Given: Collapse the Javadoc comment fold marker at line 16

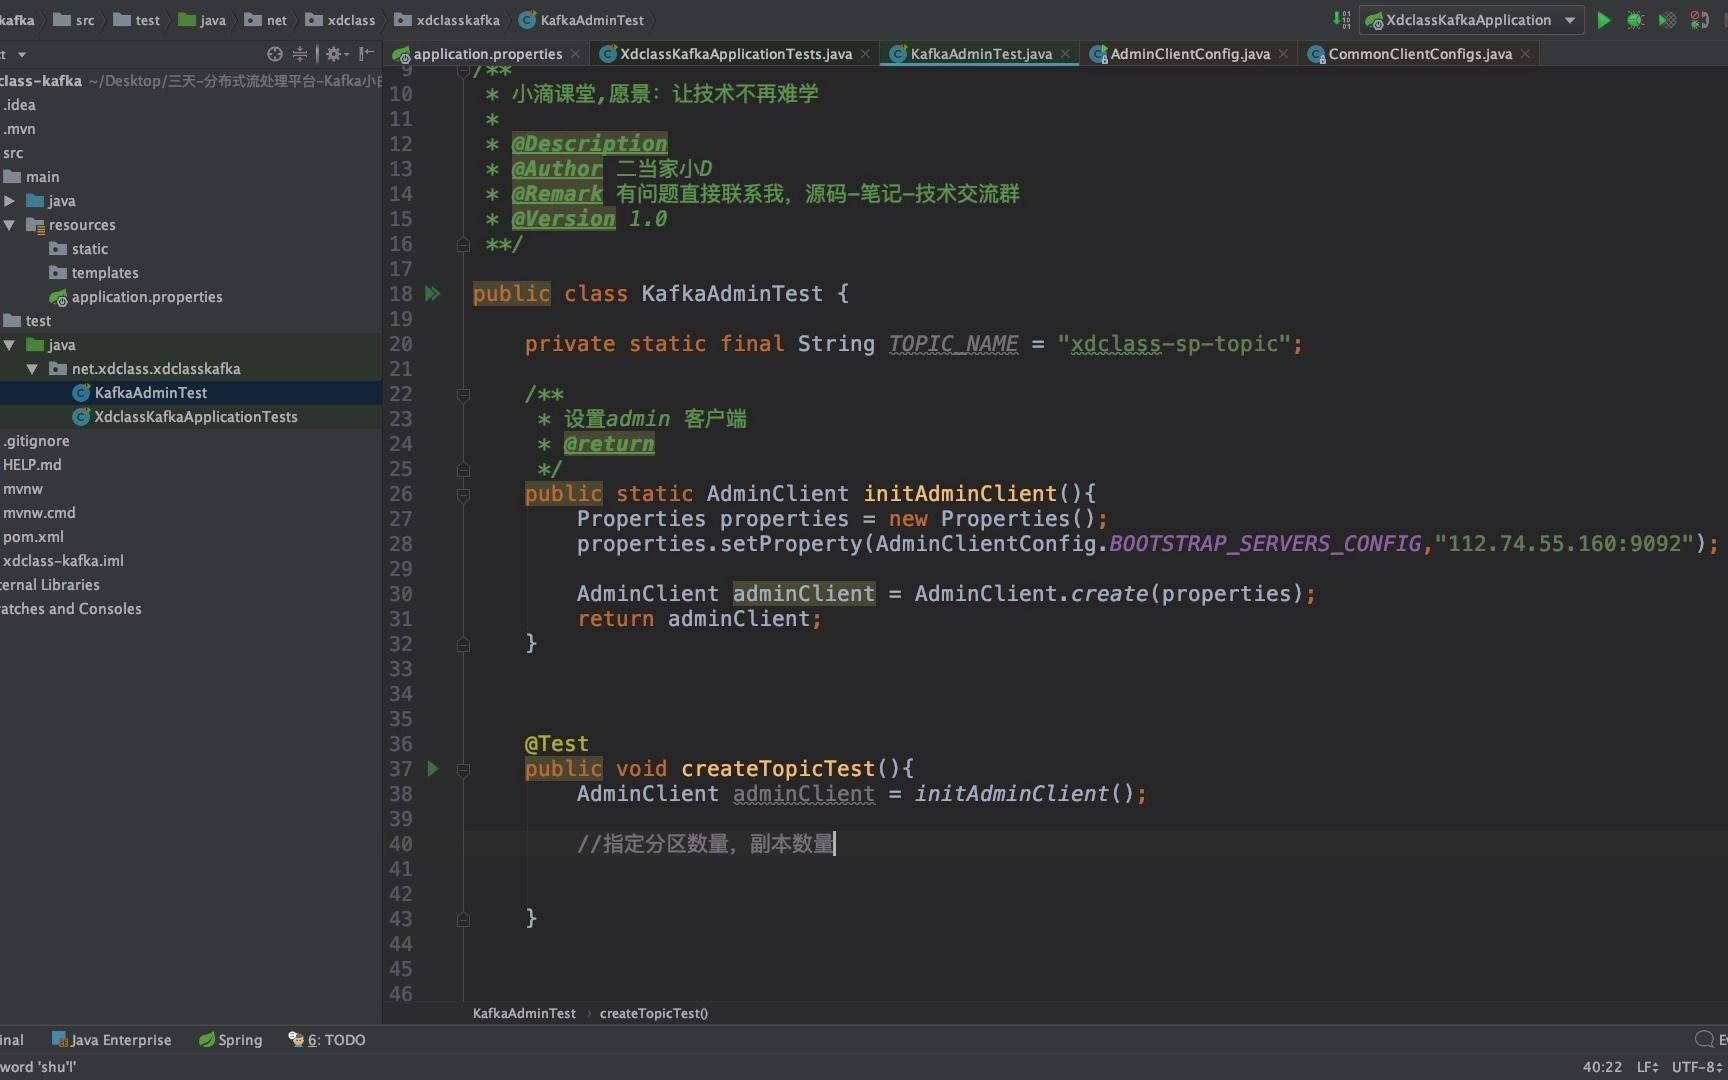Looking at the screenshot, I should click(x=462, y=244).
